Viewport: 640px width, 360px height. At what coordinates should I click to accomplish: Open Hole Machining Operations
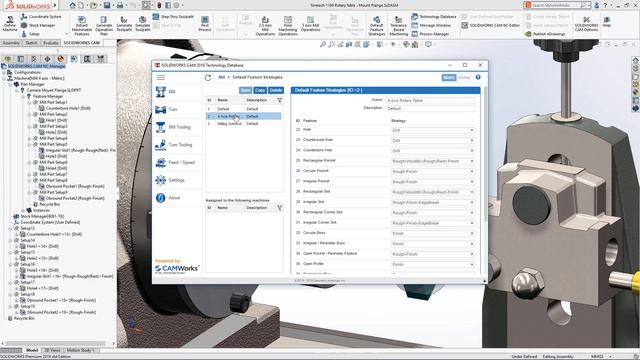(x=288, y=26)
